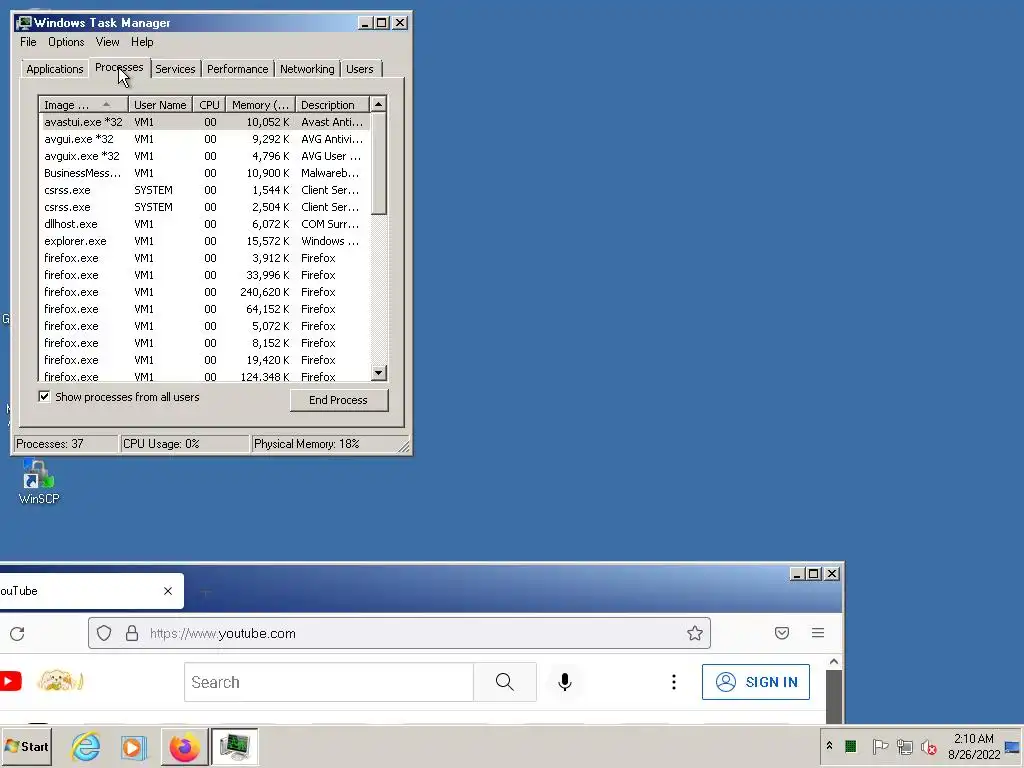Viewport: 1024px width, 768px height.
Task: Click the Start button
Action: point(27,746)
